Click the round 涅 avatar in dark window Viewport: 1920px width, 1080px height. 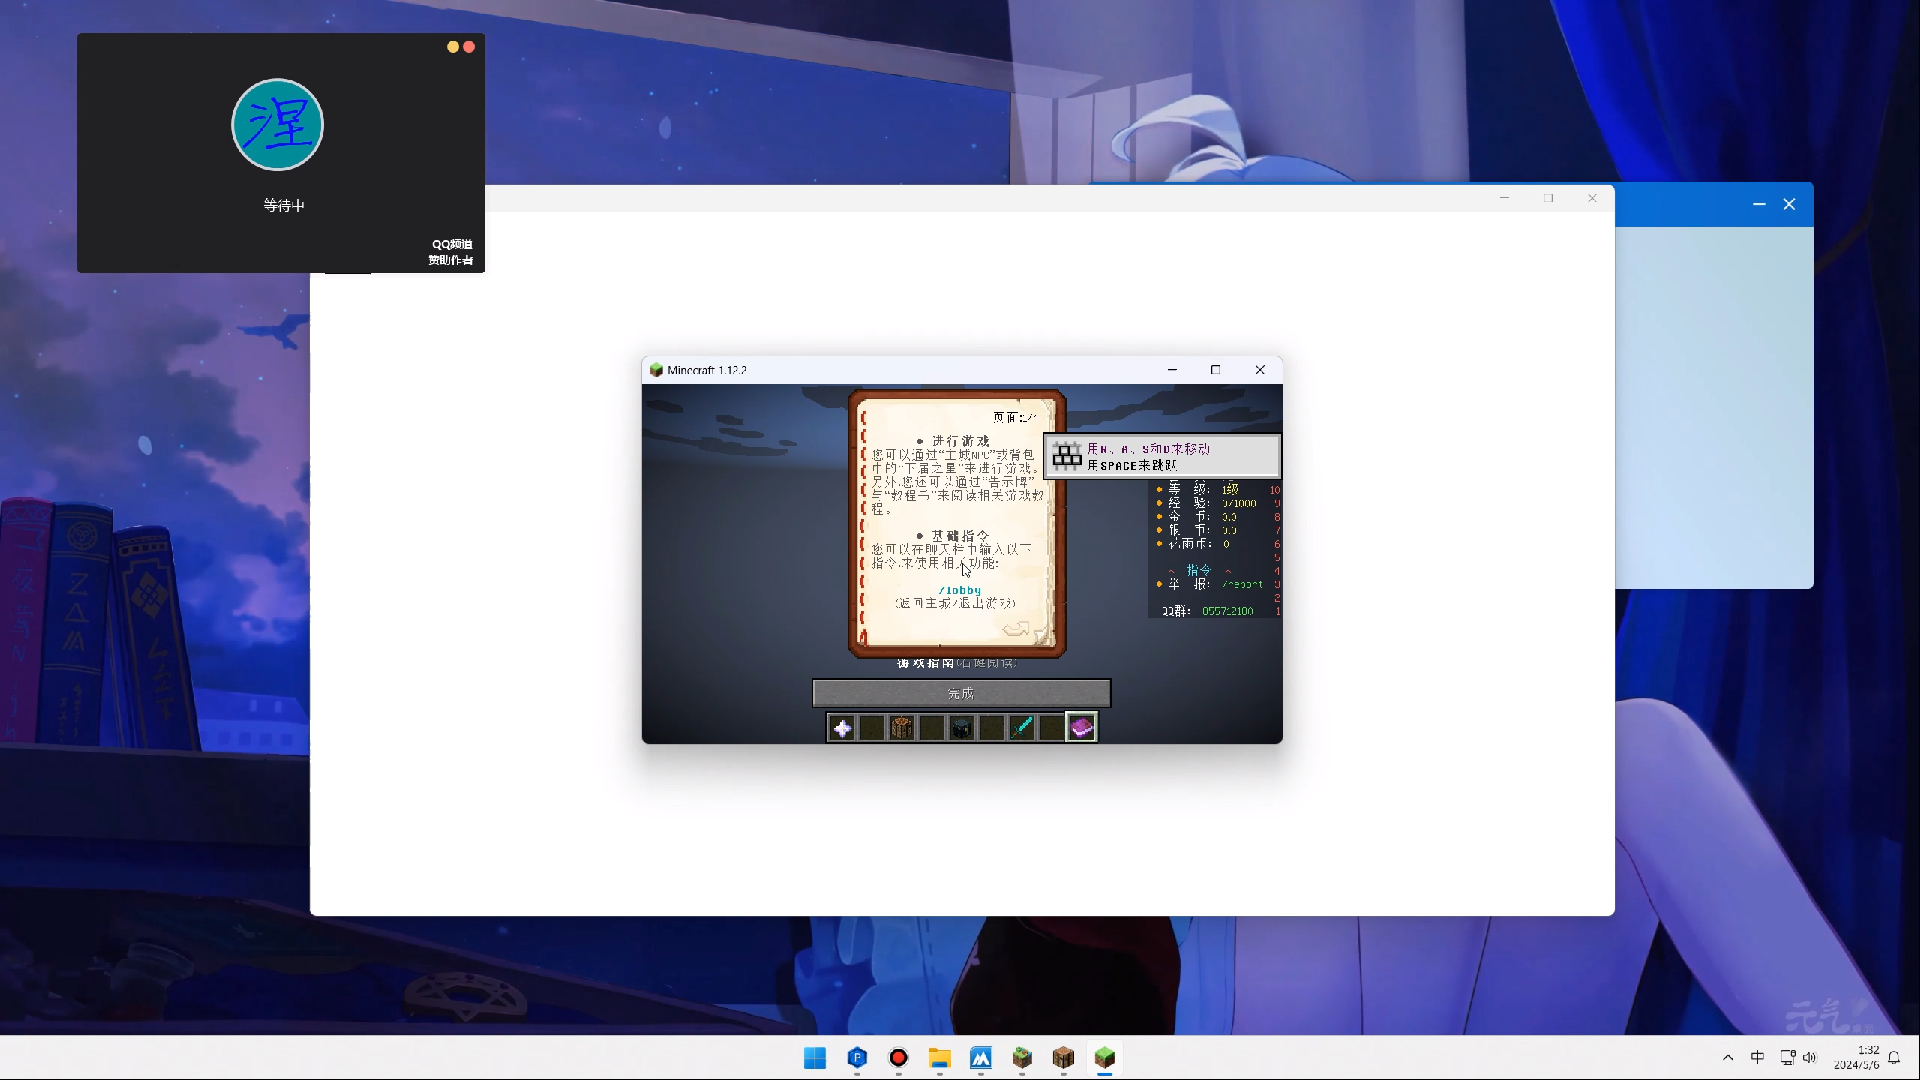point(277,125)
